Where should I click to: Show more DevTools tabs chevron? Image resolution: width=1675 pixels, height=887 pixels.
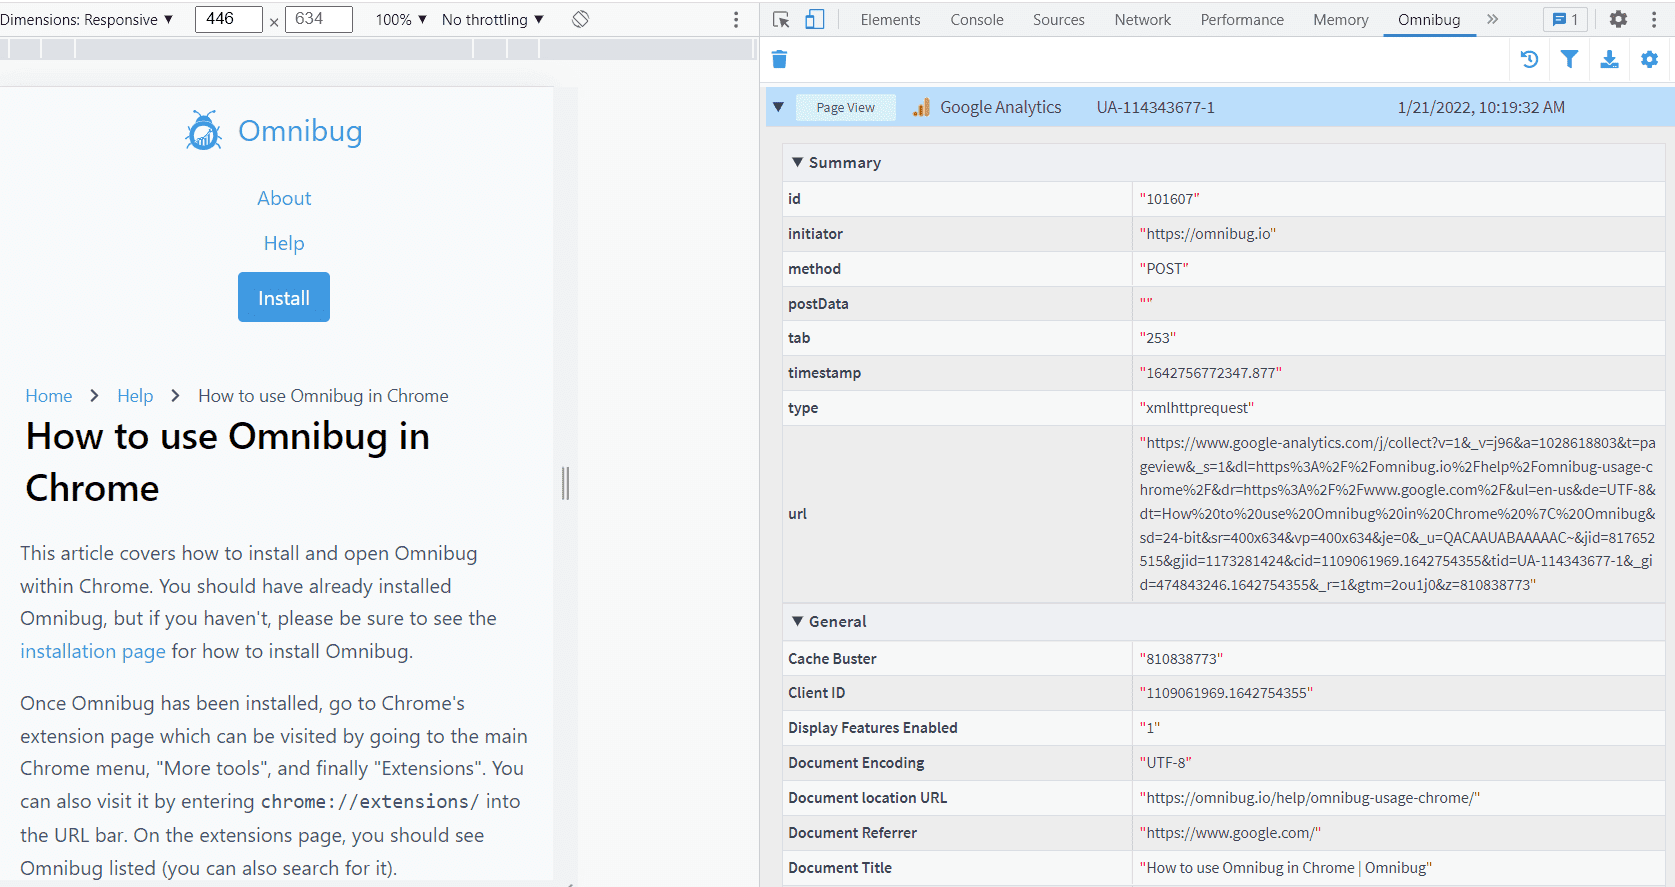coord(1493,19)
